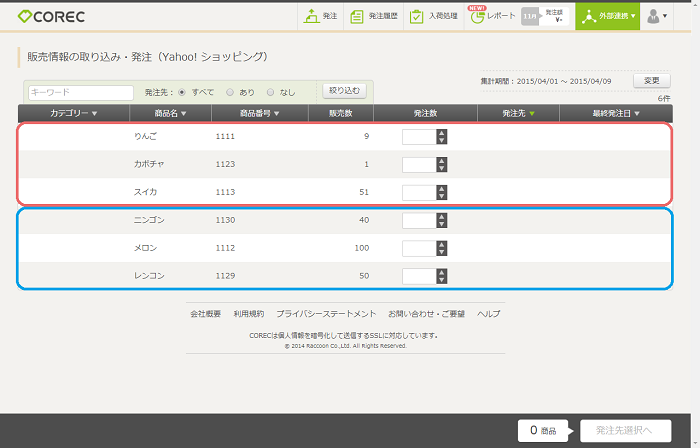Screen dimensions: 700x448
Task: Click order quantity field for カボチャ
Action: click(419, 165)
